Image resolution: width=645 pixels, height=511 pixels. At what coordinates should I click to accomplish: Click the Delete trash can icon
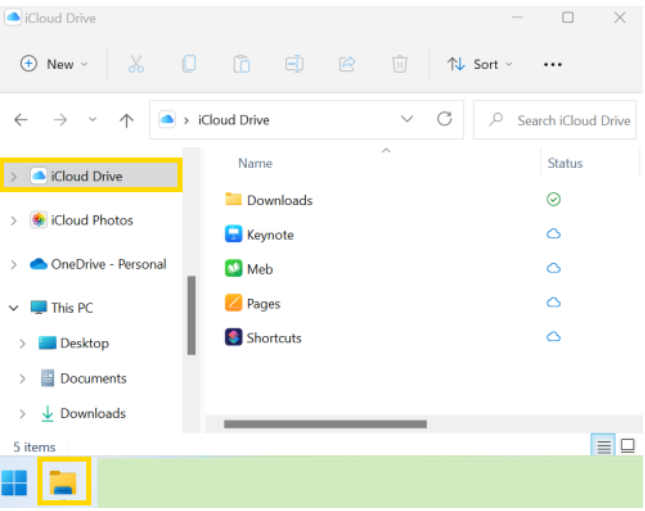pos(399,64)
